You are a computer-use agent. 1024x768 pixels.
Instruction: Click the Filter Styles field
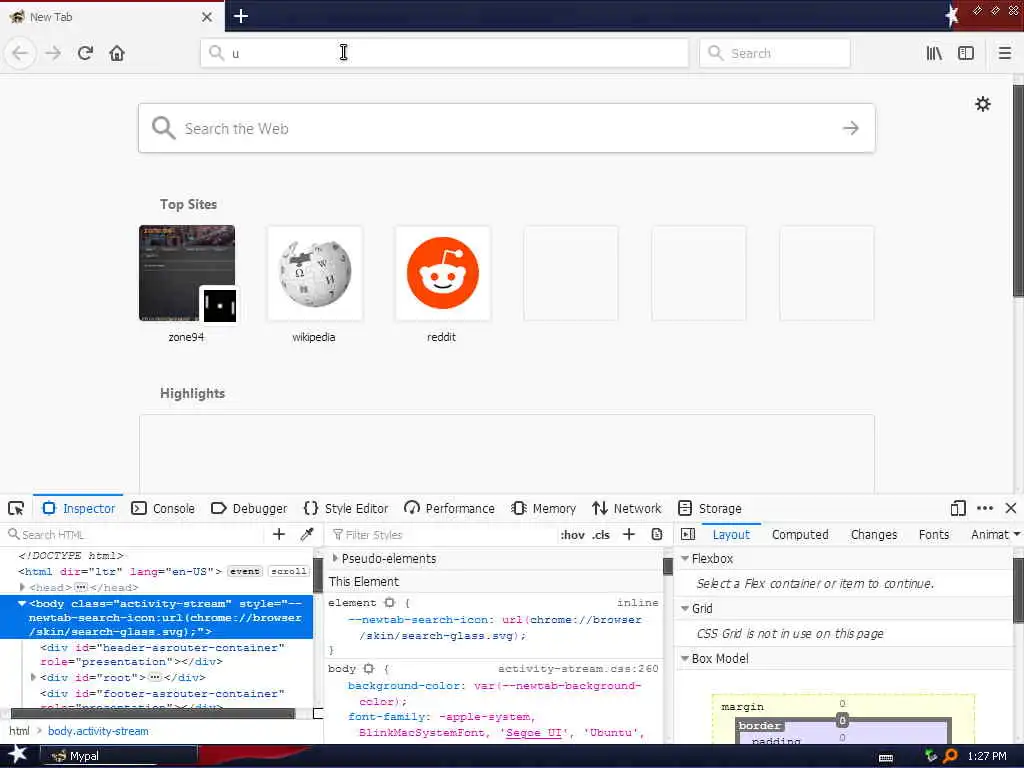[441, 534]
